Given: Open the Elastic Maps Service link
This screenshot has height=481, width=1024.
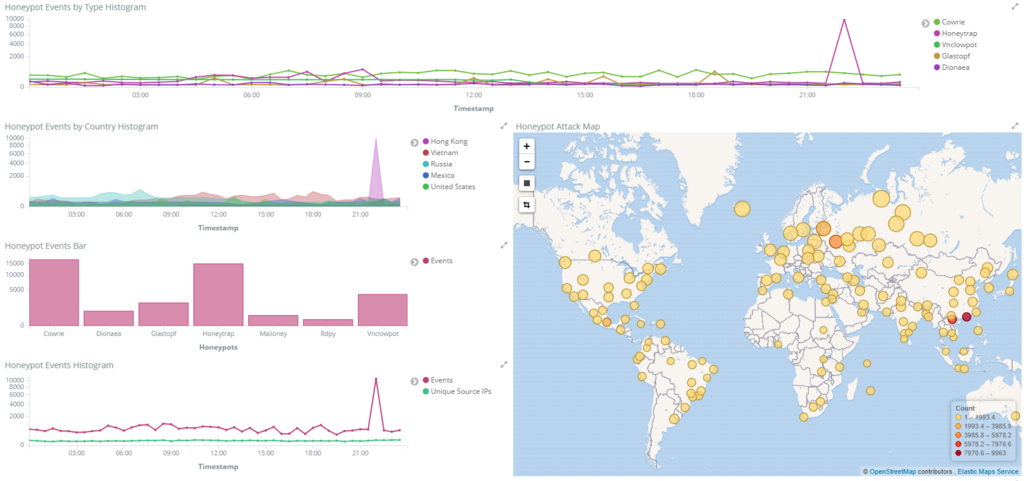Looking at the screenshot, I should point(988,471).
